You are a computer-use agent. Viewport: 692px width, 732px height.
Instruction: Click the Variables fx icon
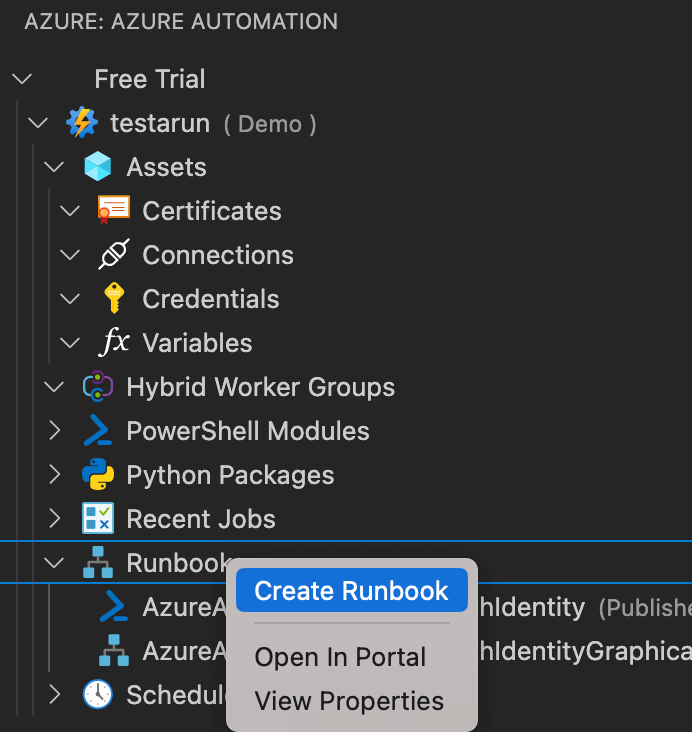tap(115, 342)
